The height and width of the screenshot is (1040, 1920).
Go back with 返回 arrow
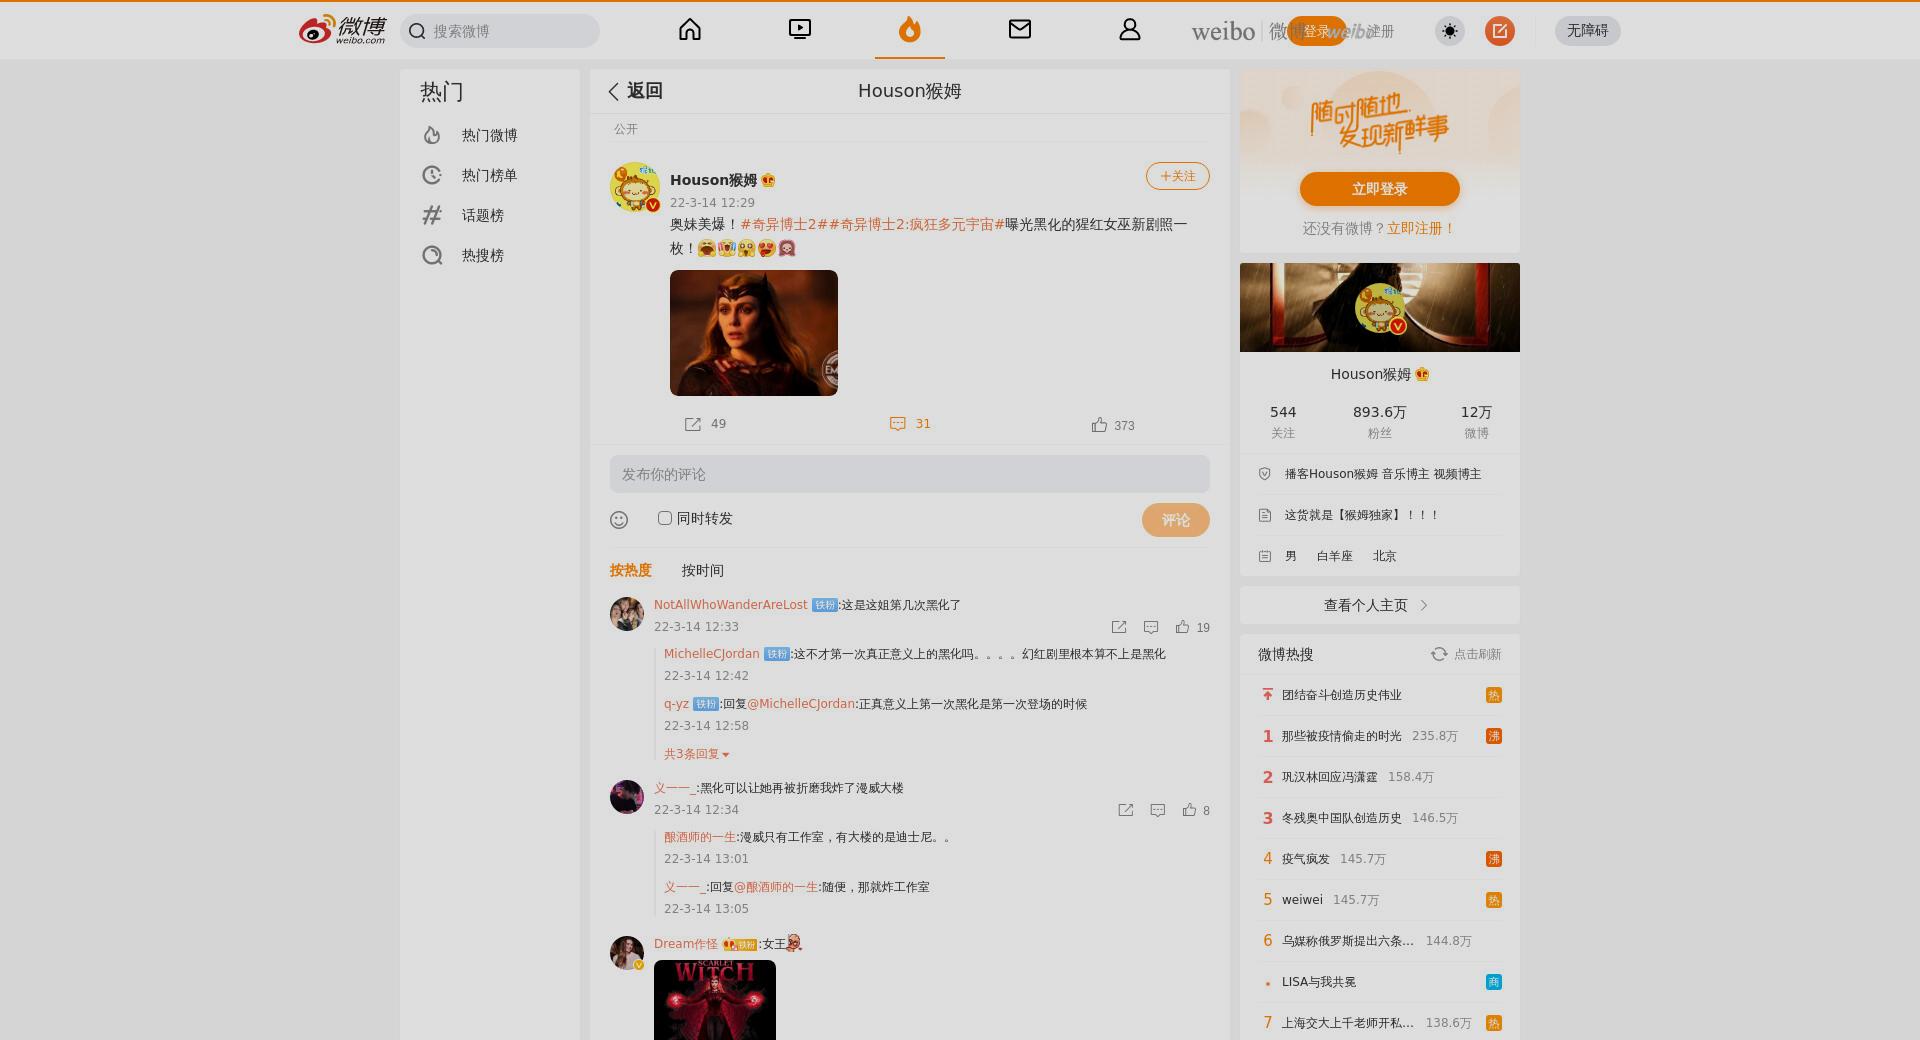[635, 91]
